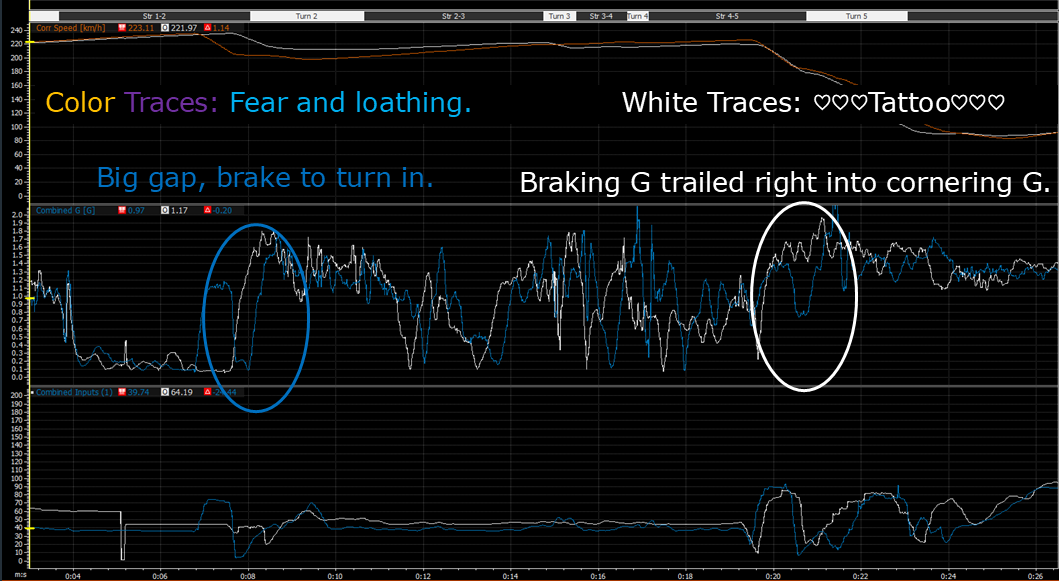The height and width of the screenshot is (581, 1059).
Task: Select the Turn 5 track section
Action: point(856,16)
